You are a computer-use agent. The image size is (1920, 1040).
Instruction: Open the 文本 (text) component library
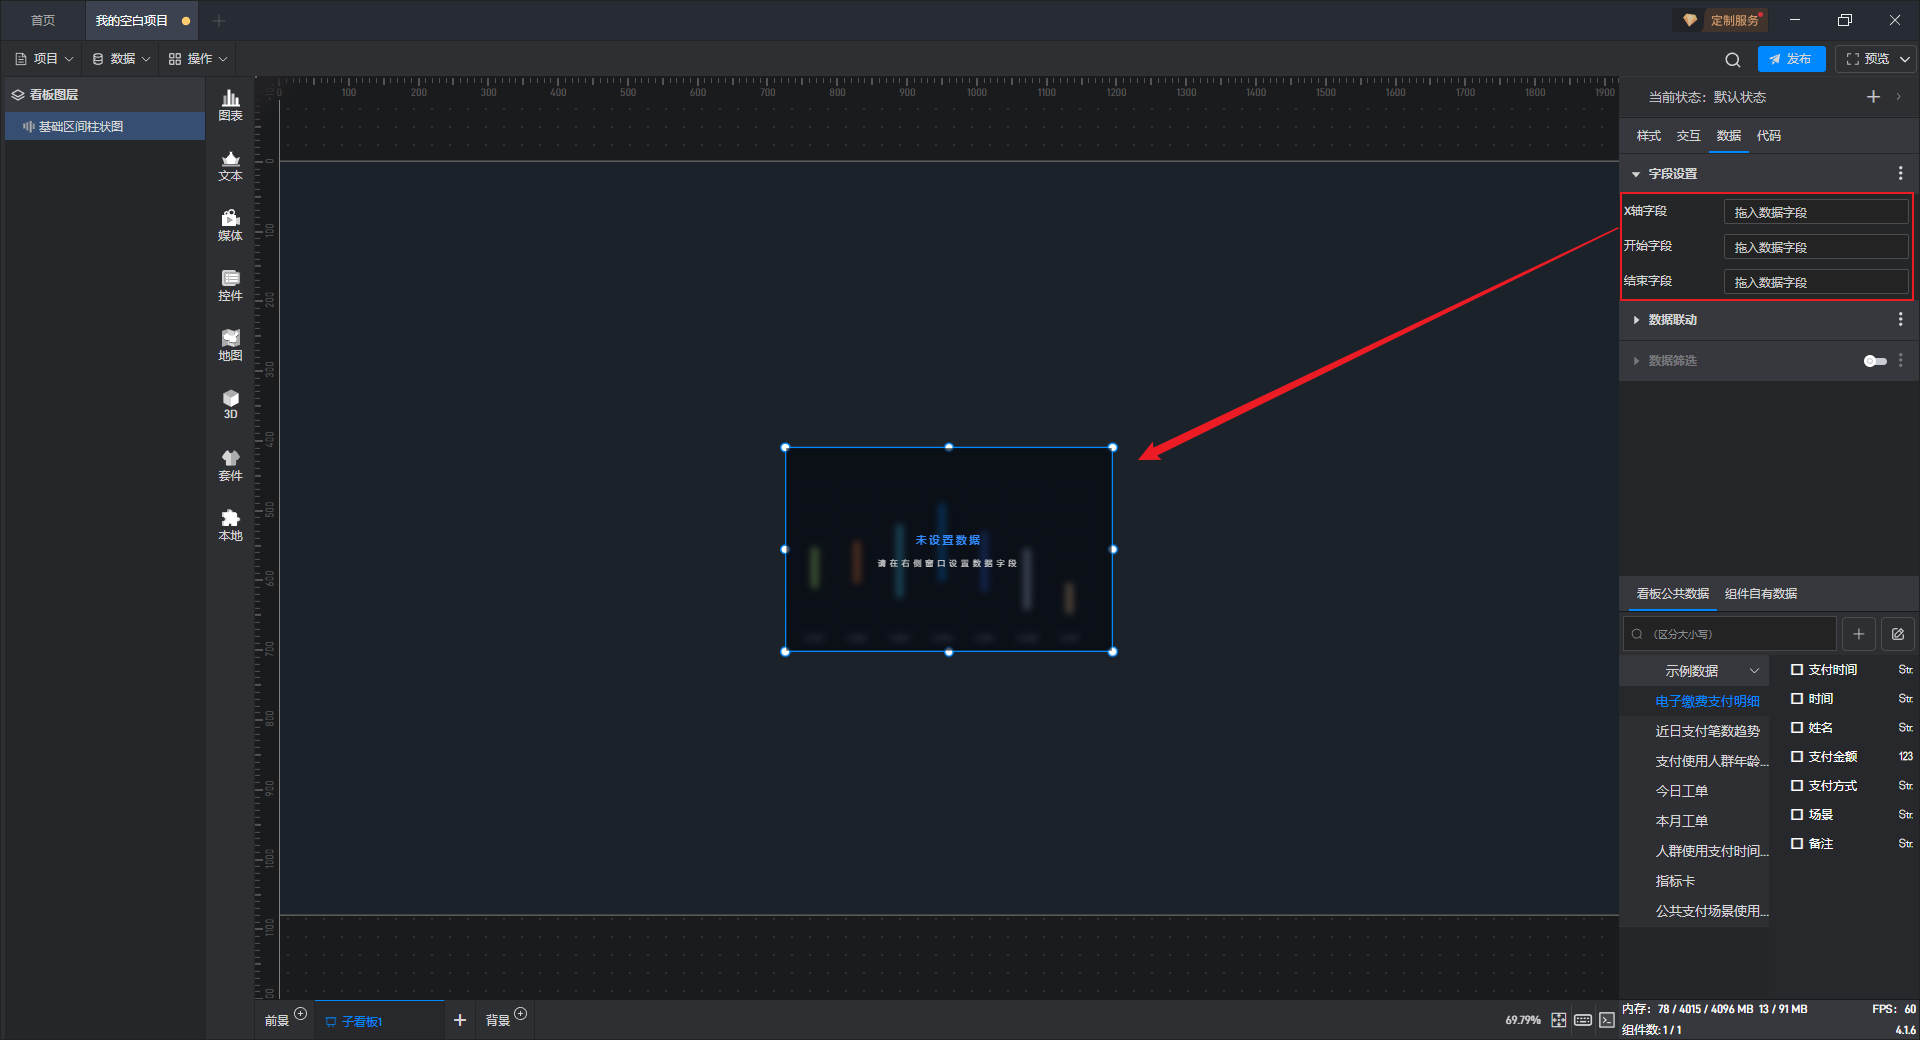(230, 165)
